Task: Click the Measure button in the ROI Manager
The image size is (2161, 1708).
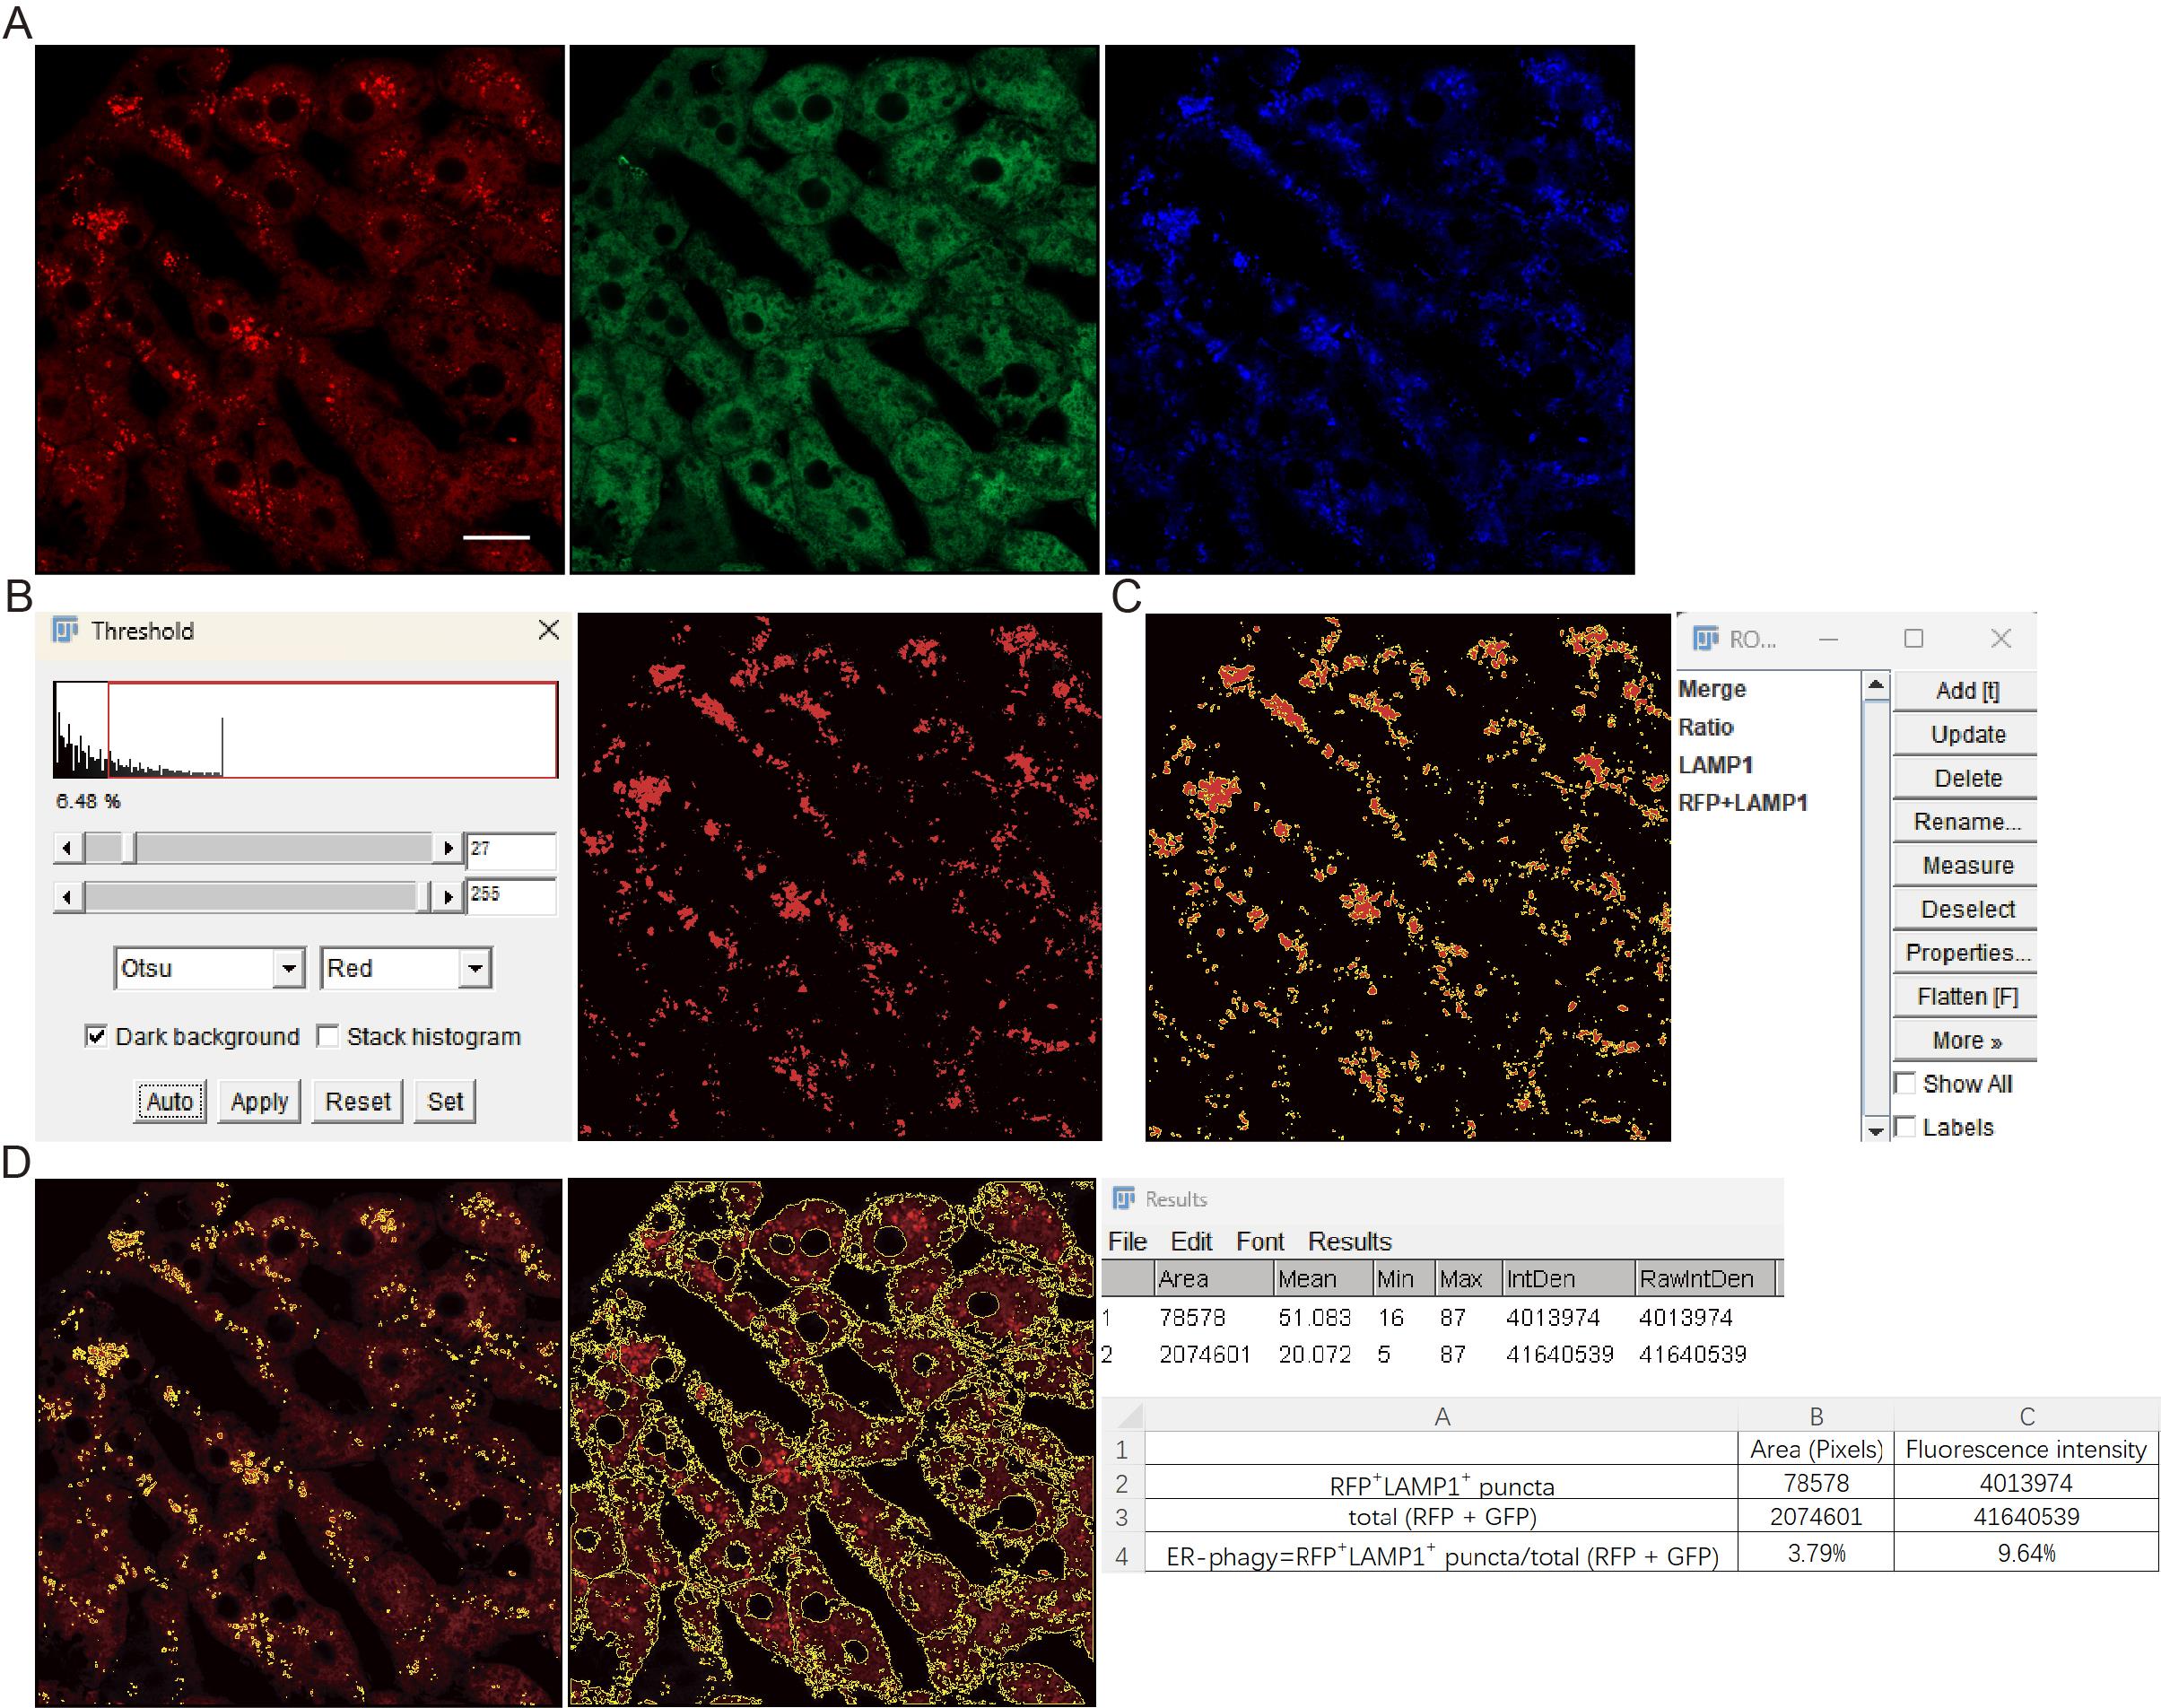Action: 1966,865
